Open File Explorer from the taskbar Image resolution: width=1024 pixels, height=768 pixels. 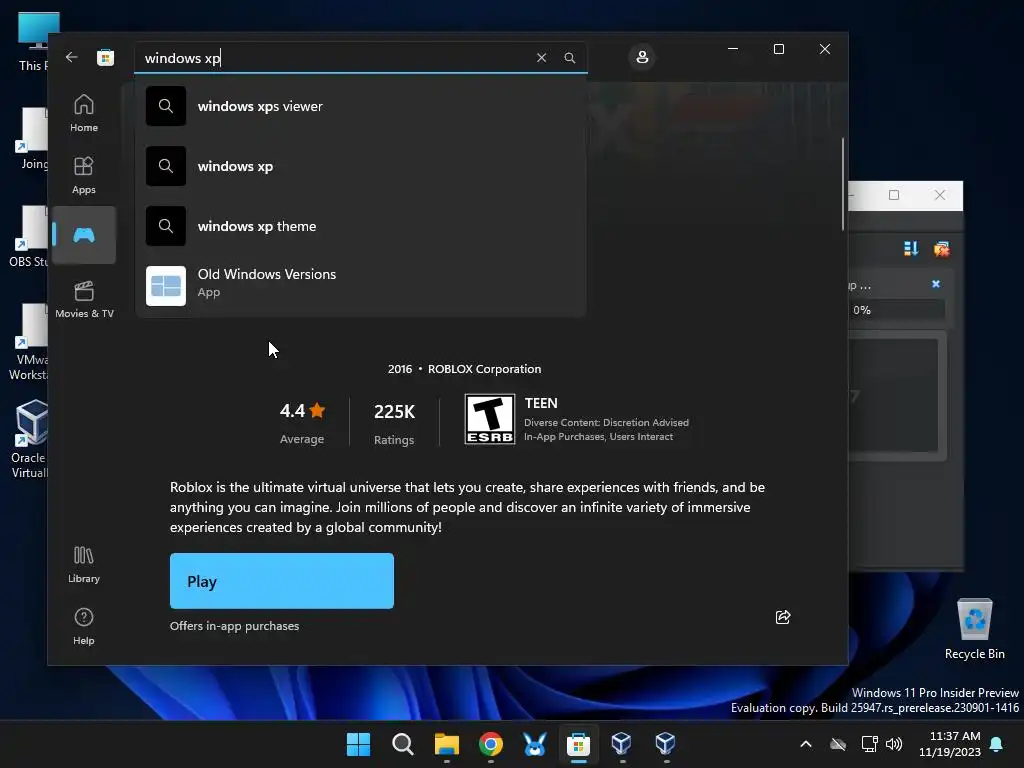(447, 744)
